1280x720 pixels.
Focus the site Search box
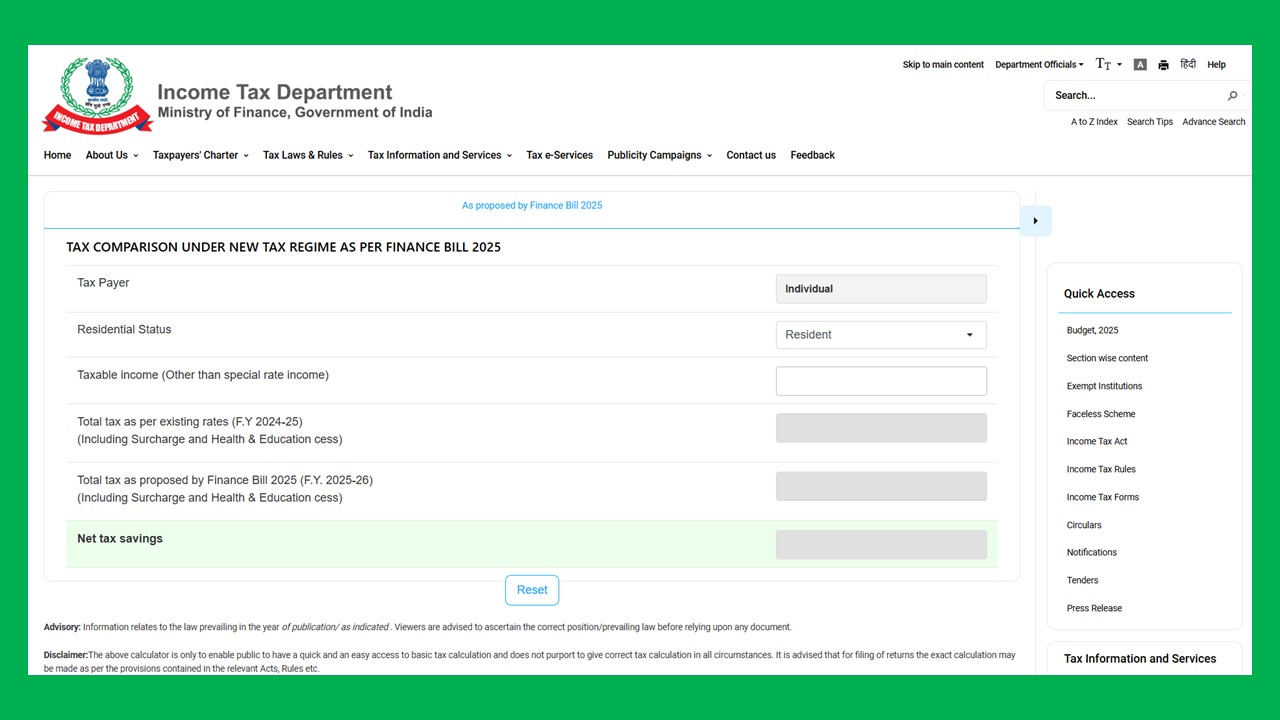(x=1135, y=96)
